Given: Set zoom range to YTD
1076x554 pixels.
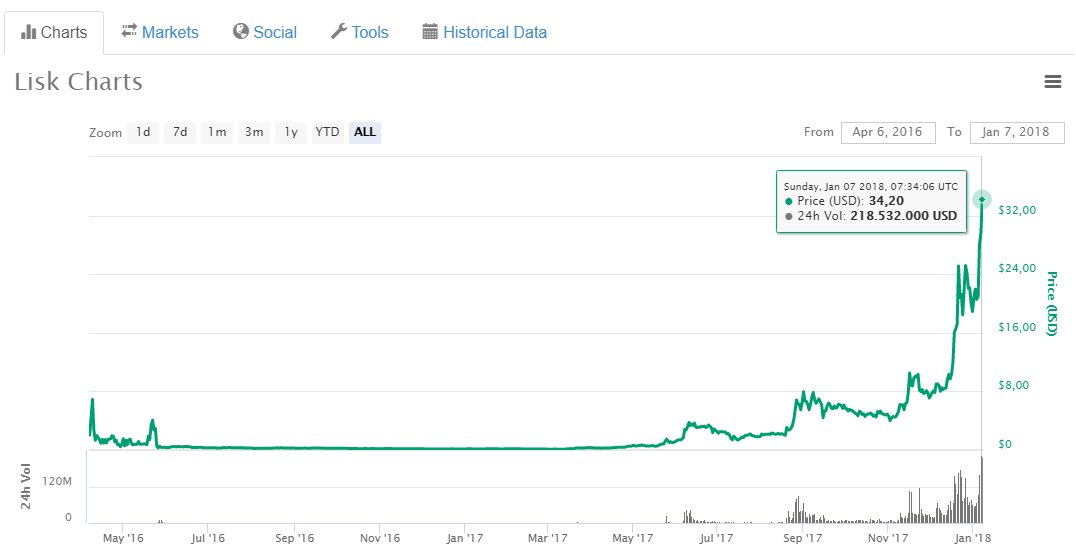Looking at the screenshot, I should (x=327, y=132).
